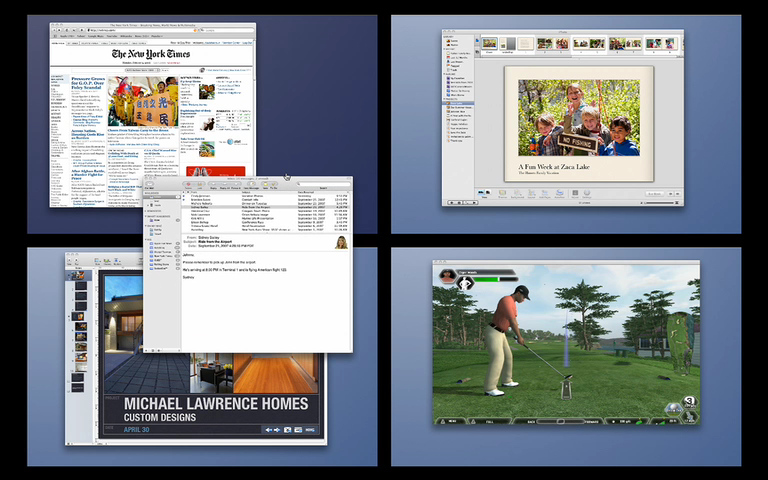Go to previous page arrow in iPhoto
This screenshot has width=768, height=480.
[x=671, y=193]
